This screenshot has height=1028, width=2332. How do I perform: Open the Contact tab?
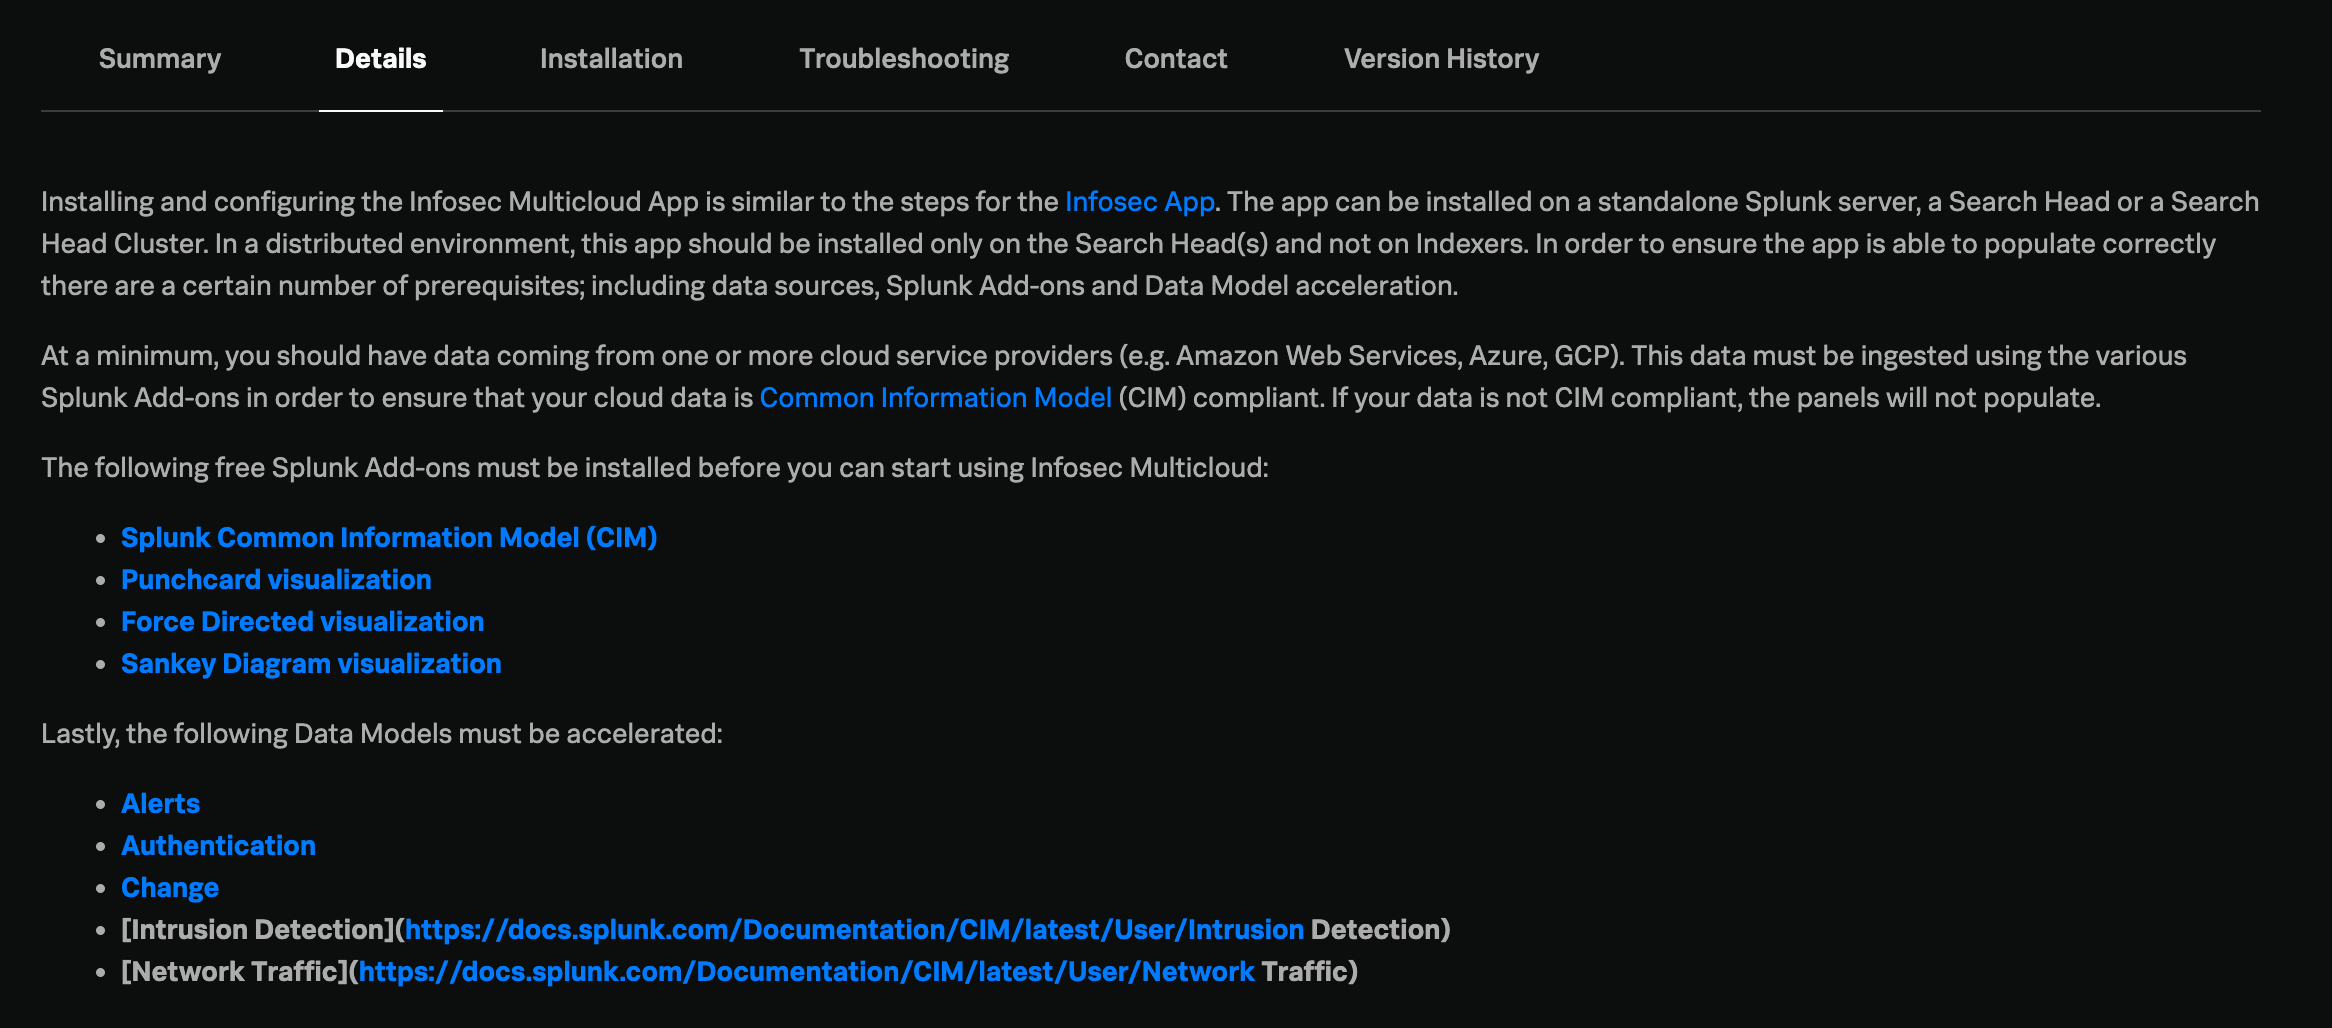coord(1176,59)
